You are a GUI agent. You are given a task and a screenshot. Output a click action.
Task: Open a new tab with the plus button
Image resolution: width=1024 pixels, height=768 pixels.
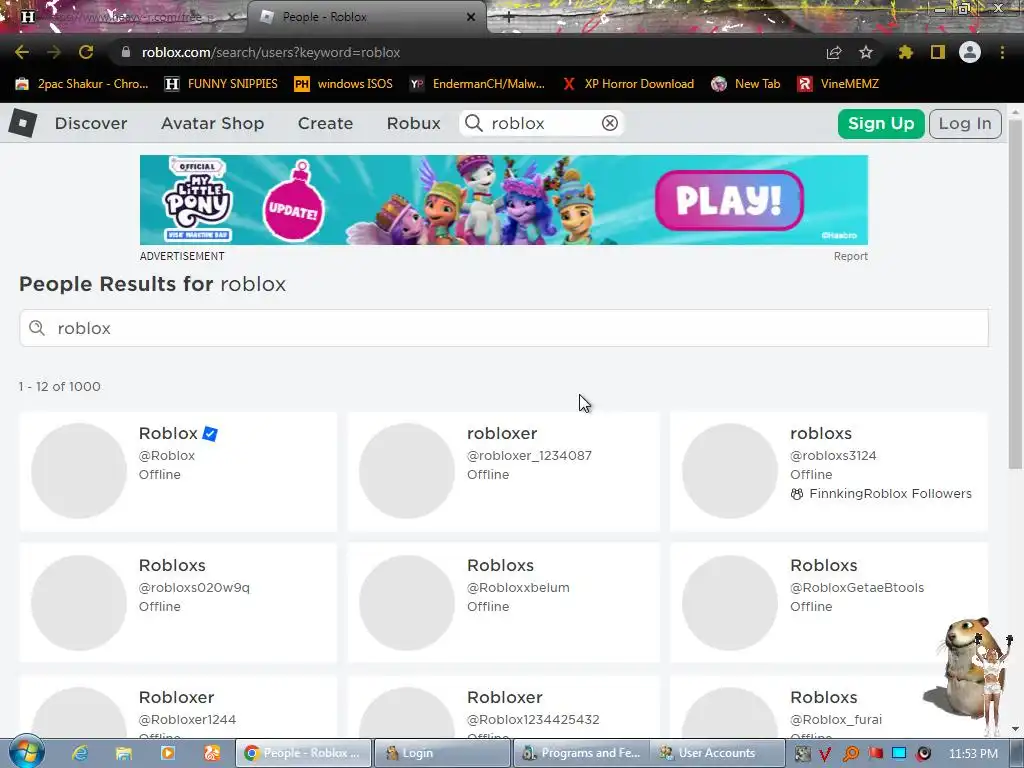(x=509, y=17)
